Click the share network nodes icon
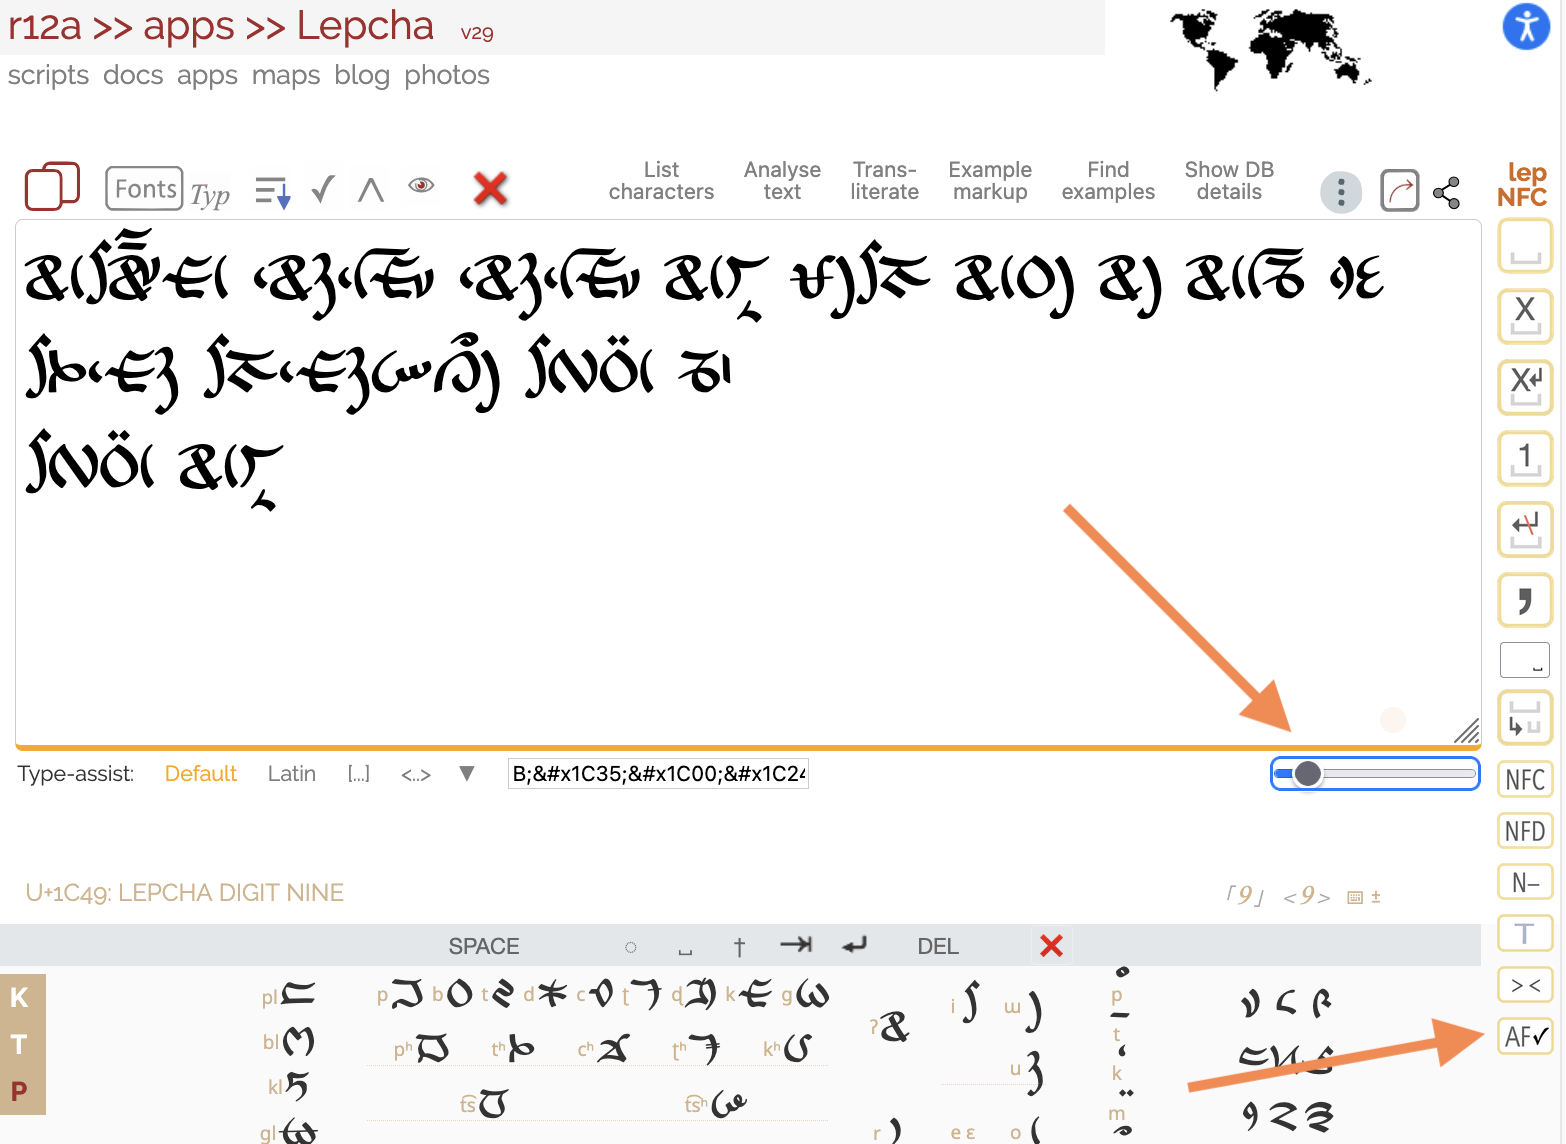 click(1446, 192)
